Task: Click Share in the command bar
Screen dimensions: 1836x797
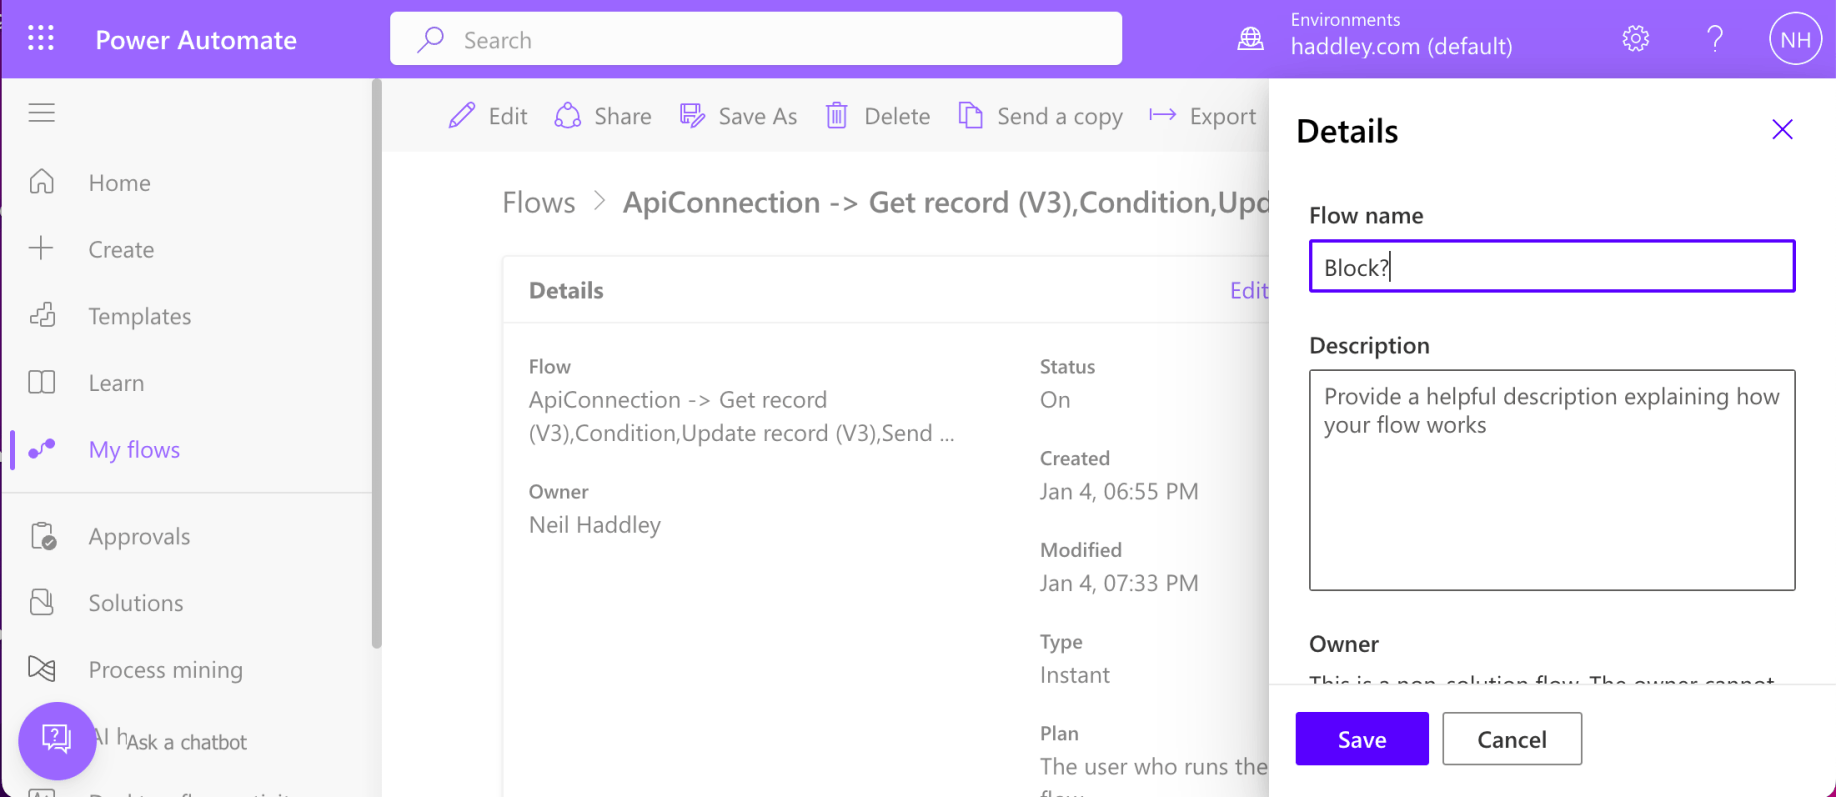Action: (x=603, y=116)
